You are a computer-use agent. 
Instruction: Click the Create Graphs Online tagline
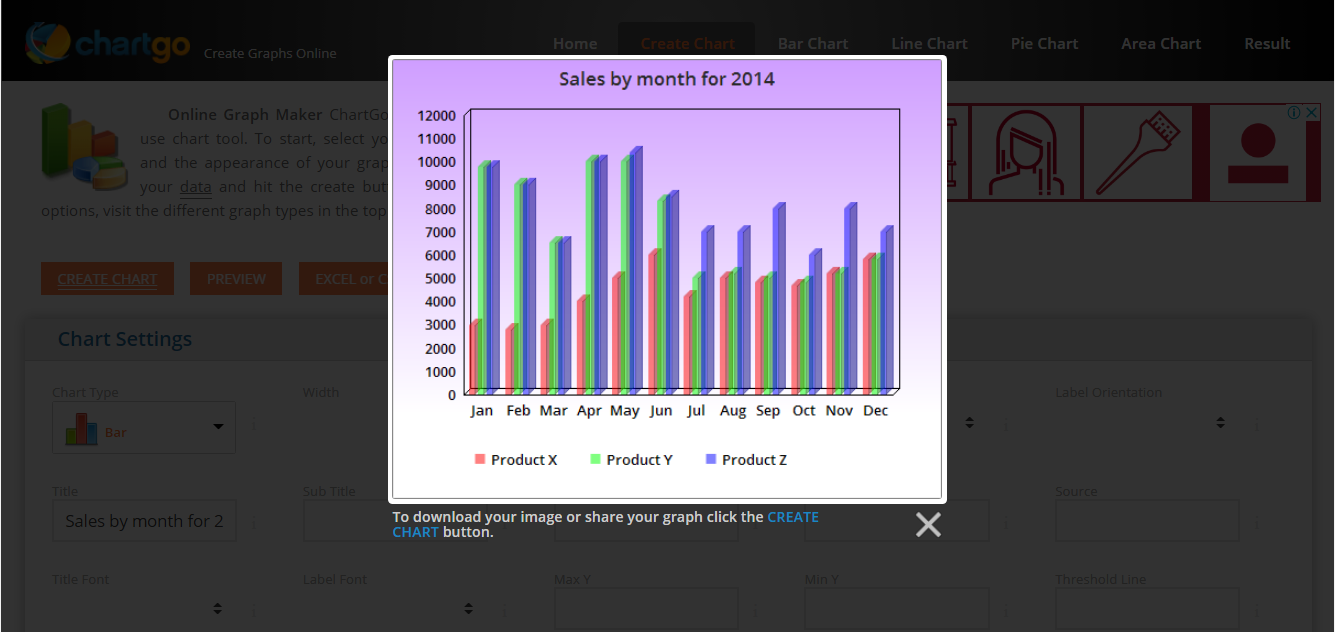270,54
